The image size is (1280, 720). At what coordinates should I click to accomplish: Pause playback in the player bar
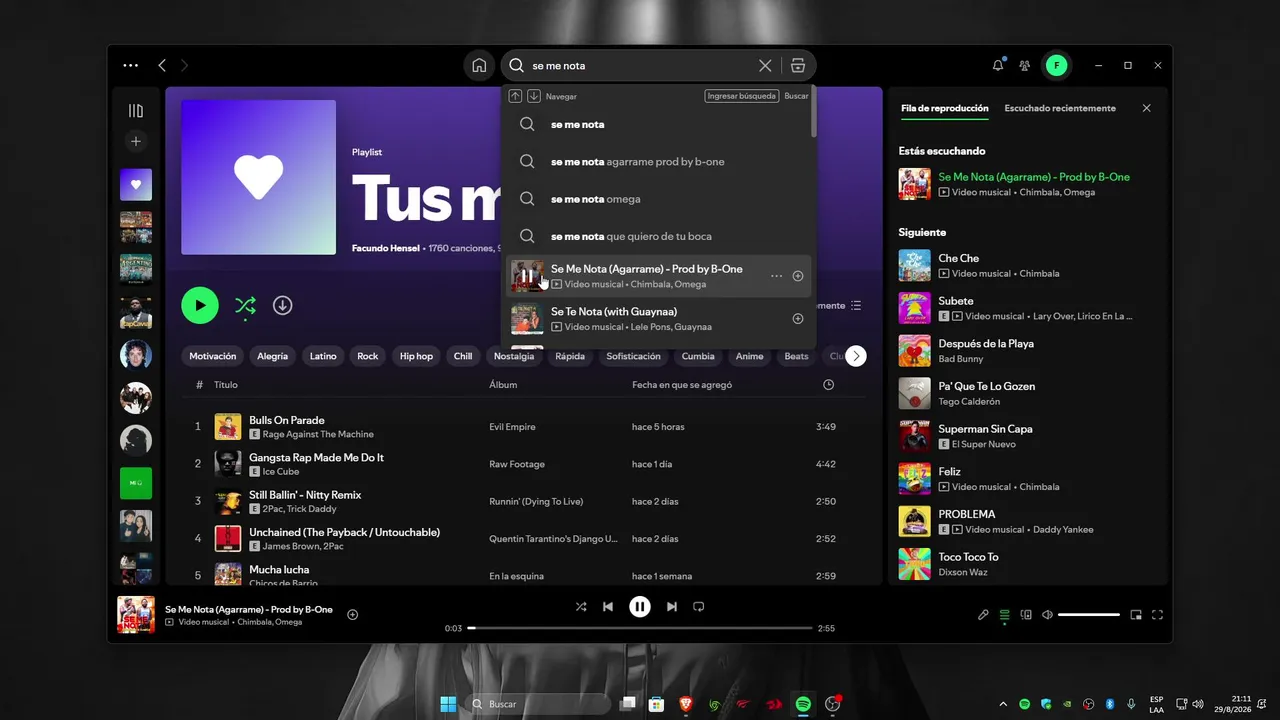(x=640, y=606)
